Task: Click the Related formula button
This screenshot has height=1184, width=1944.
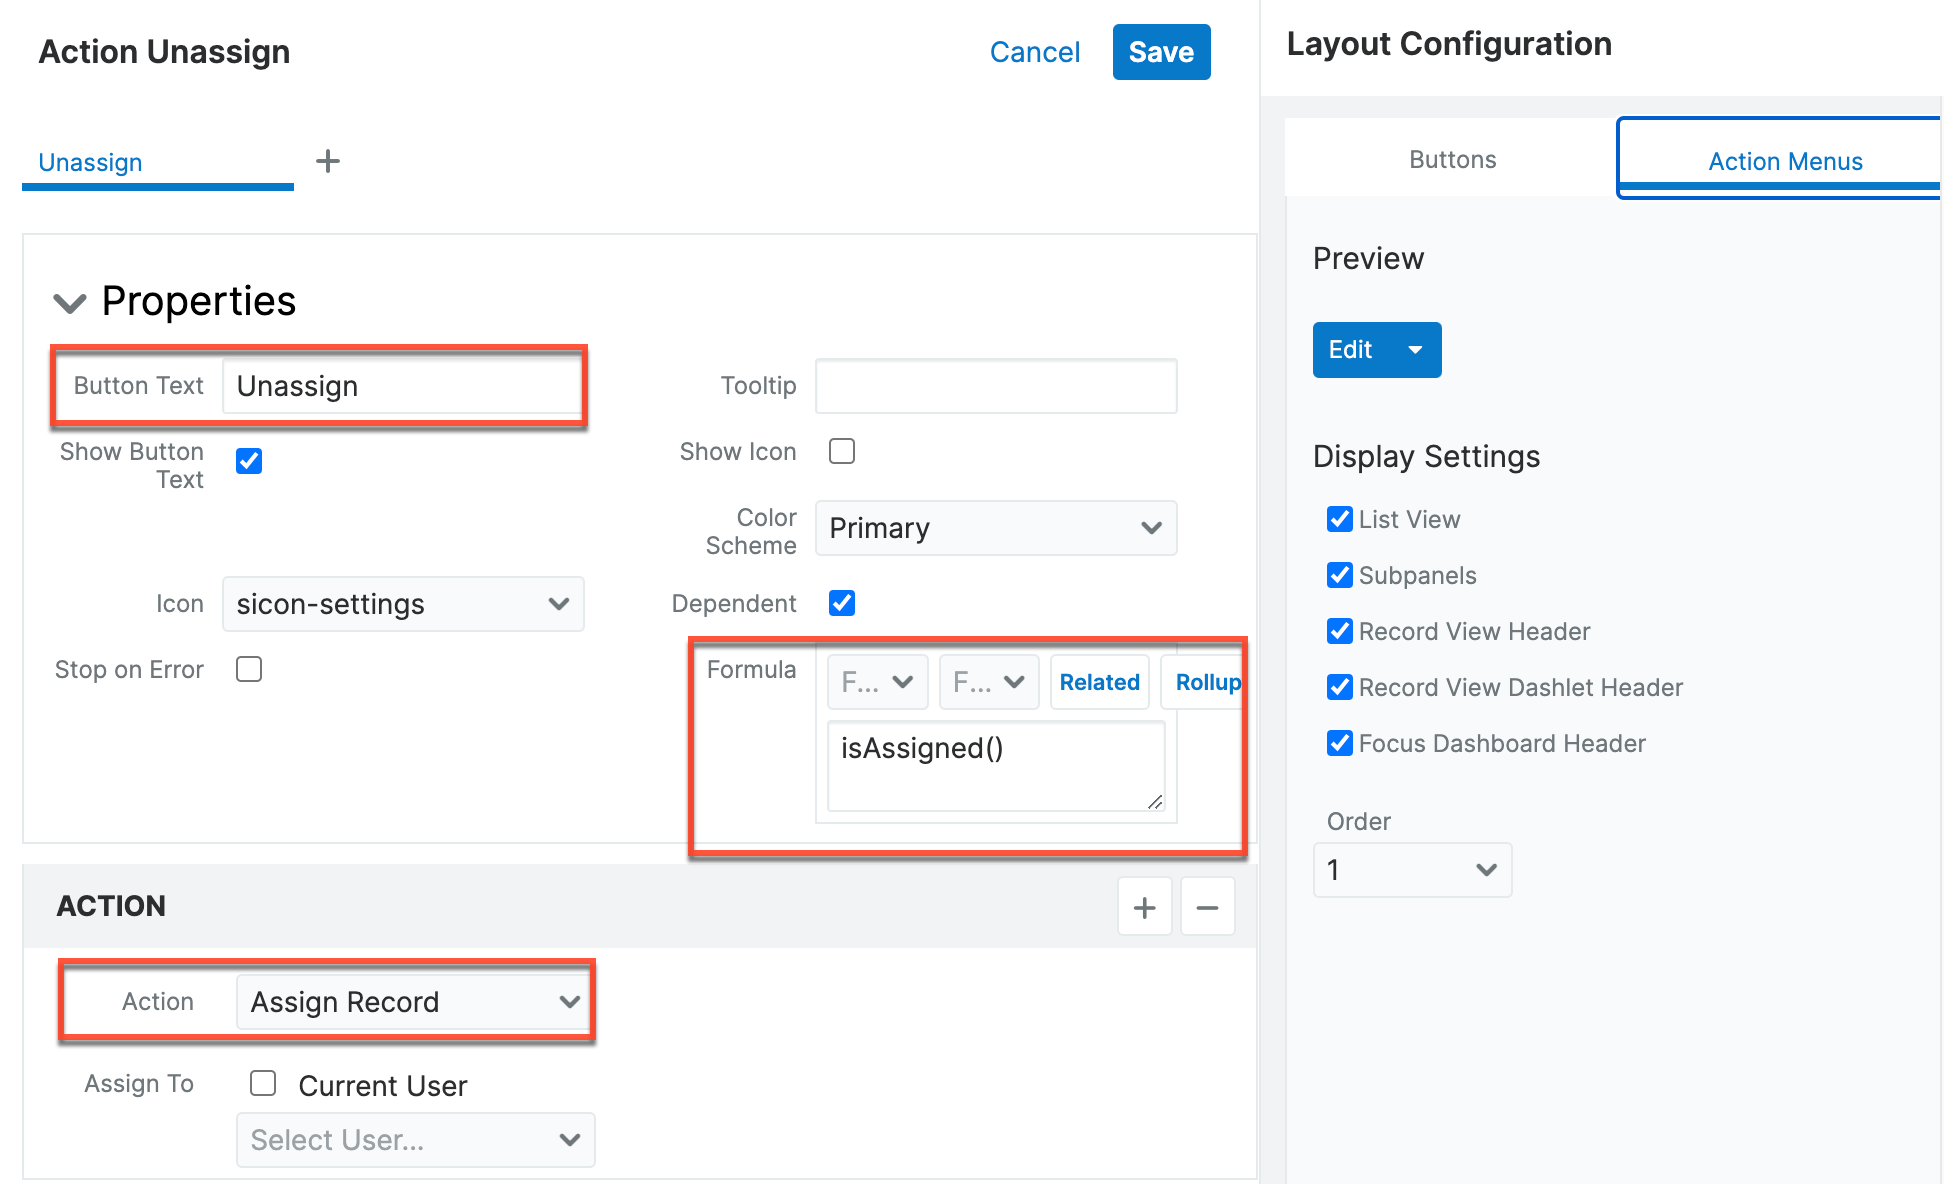Action: pos(1099,682)
